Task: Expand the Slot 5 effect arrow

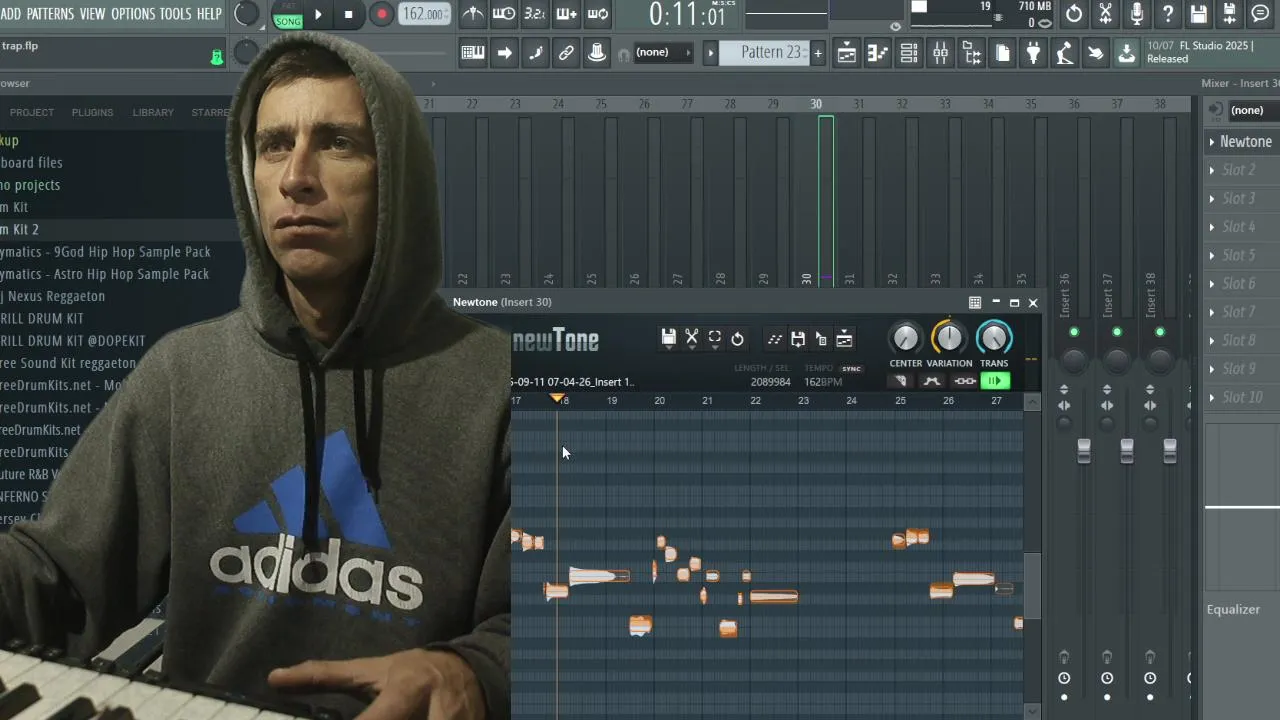Action: [x=1212, y=255]
